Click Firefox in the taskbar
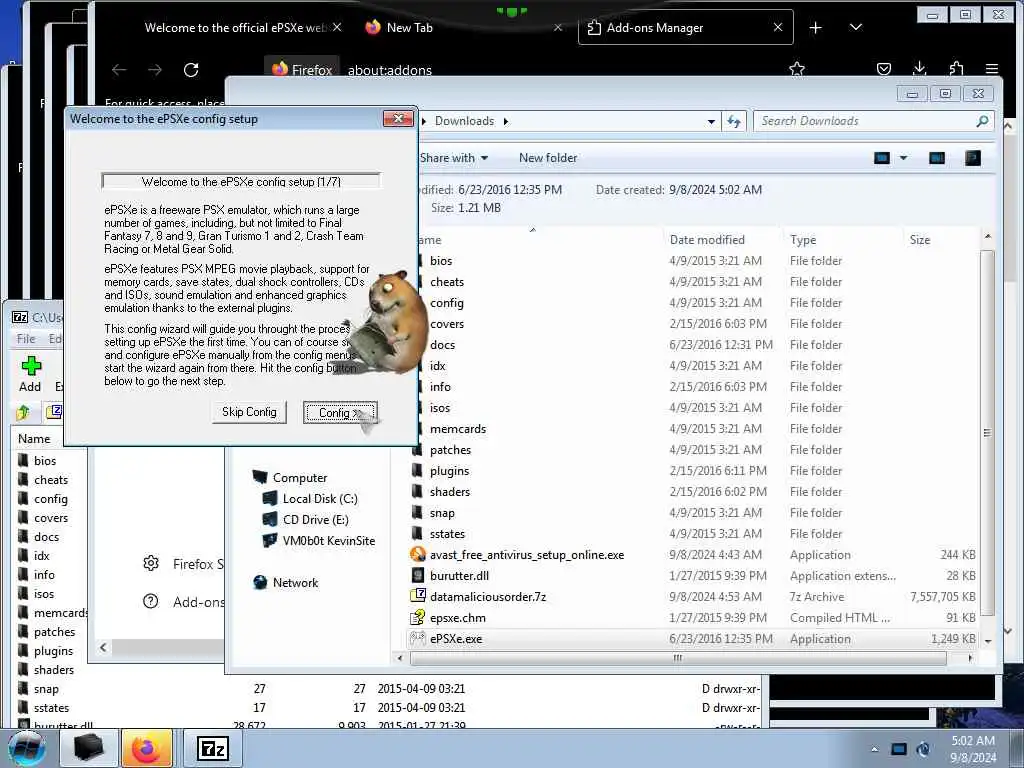This screenshot has height=768, width=1024. (146, 748)
